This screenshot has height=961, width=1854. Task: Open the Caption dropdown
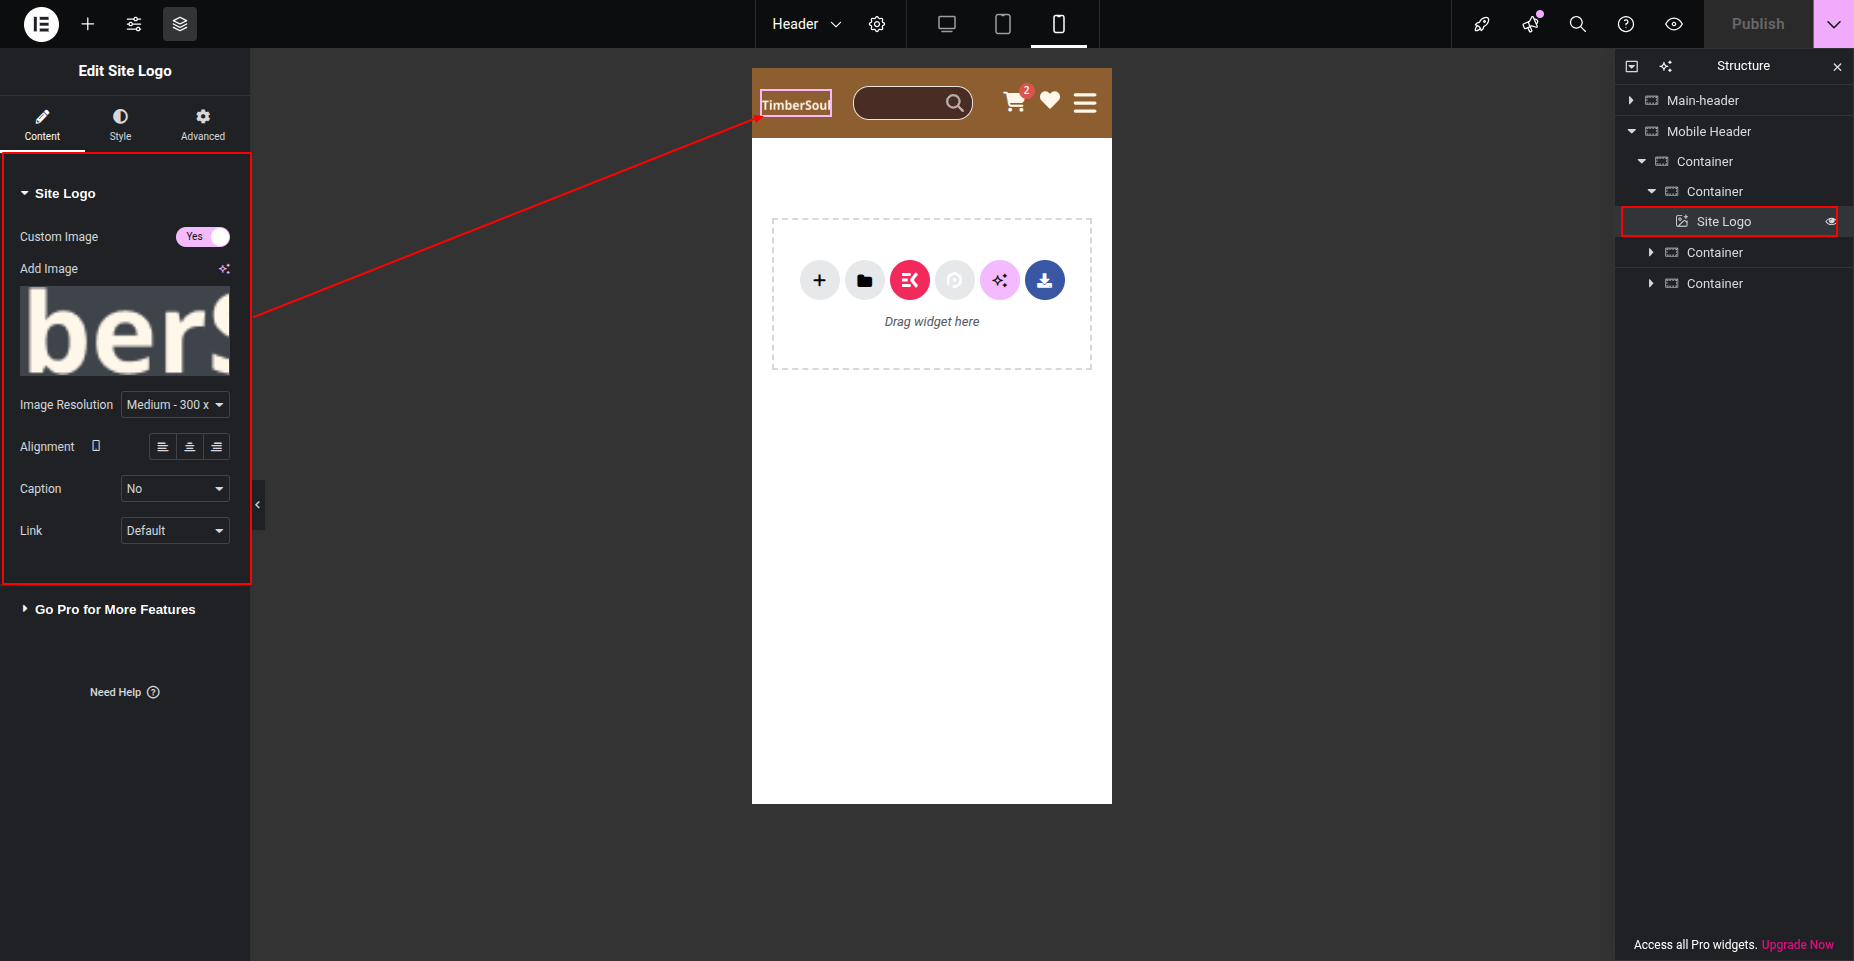pos(175,489)
